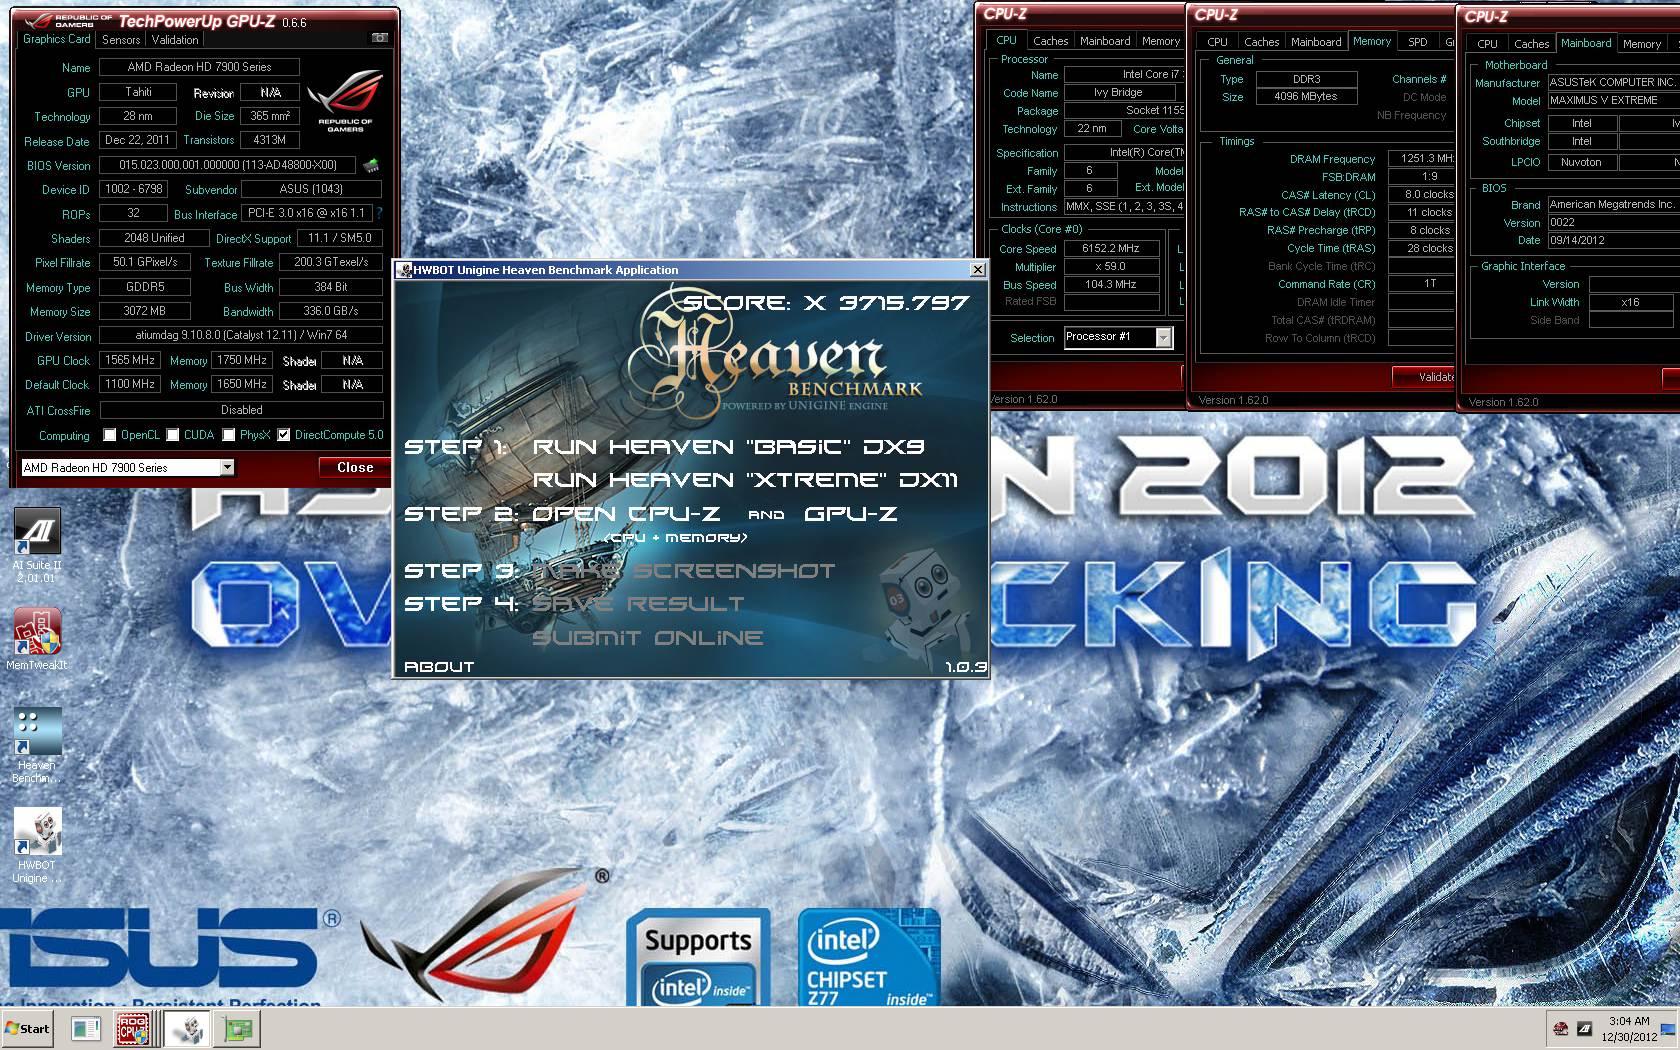Click Make Screenshot in Step 3
This screenshot has height=1050, width=1680.
pyautogui.click(x=683, y=571)
